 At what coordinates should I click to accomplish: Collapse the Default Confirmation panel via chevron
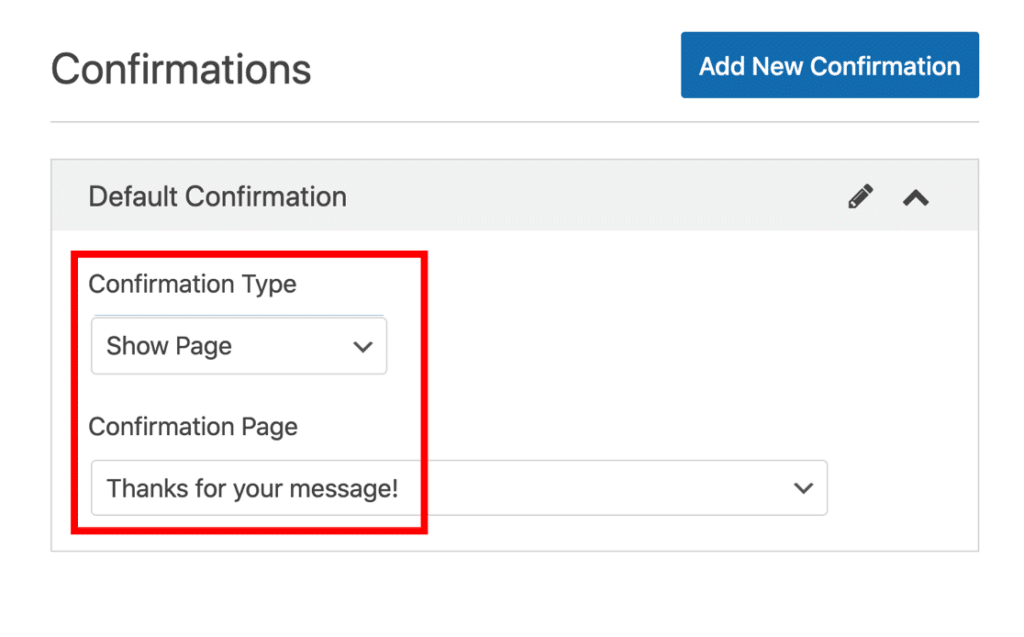(x=916, y=197)
